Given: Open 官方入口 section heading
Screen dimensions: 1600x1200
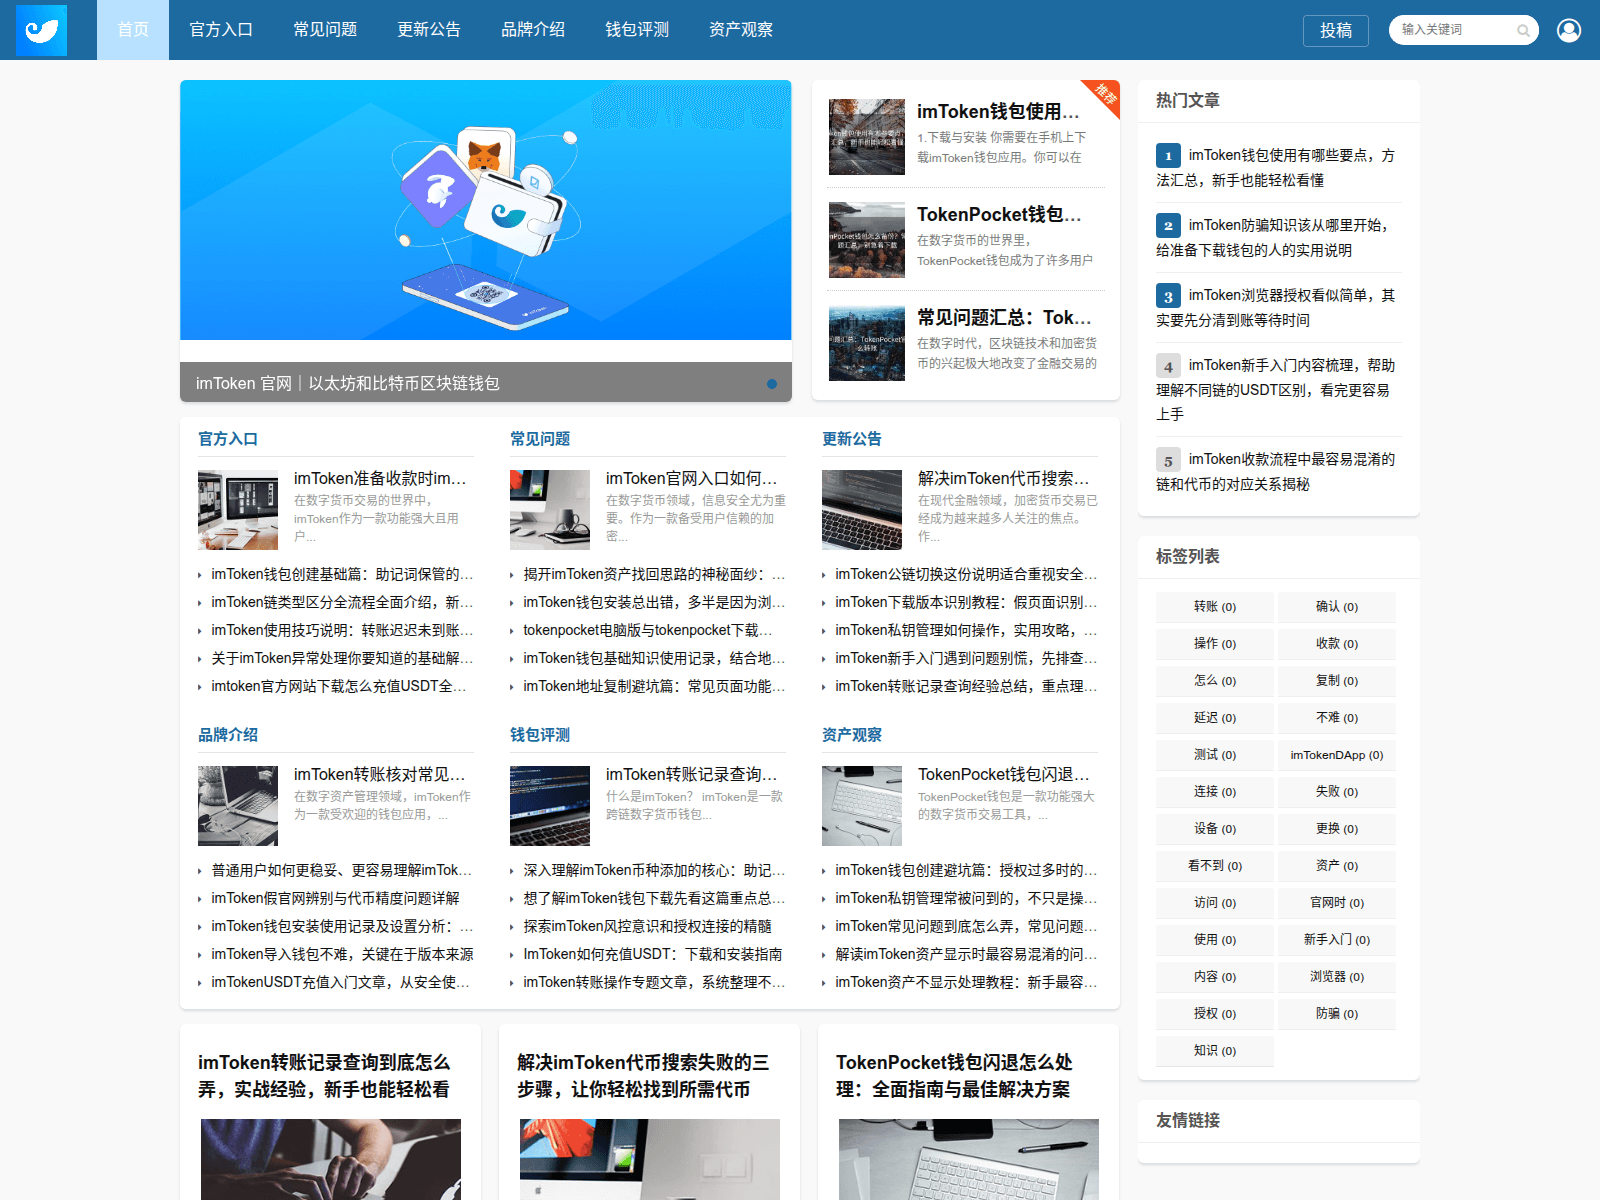Looking at the screenshot, I should point(228,439).
